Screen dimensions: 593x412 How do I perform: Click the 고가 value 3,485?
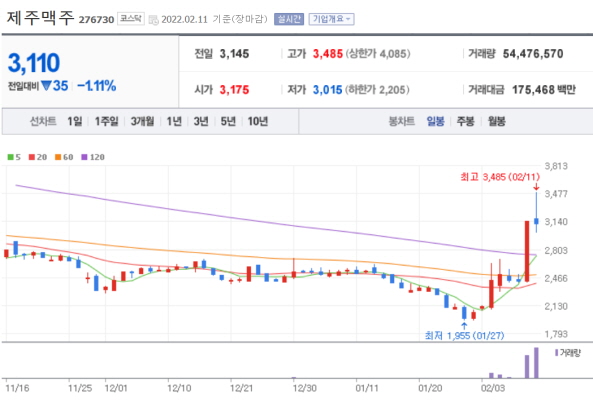click(328, 54)
